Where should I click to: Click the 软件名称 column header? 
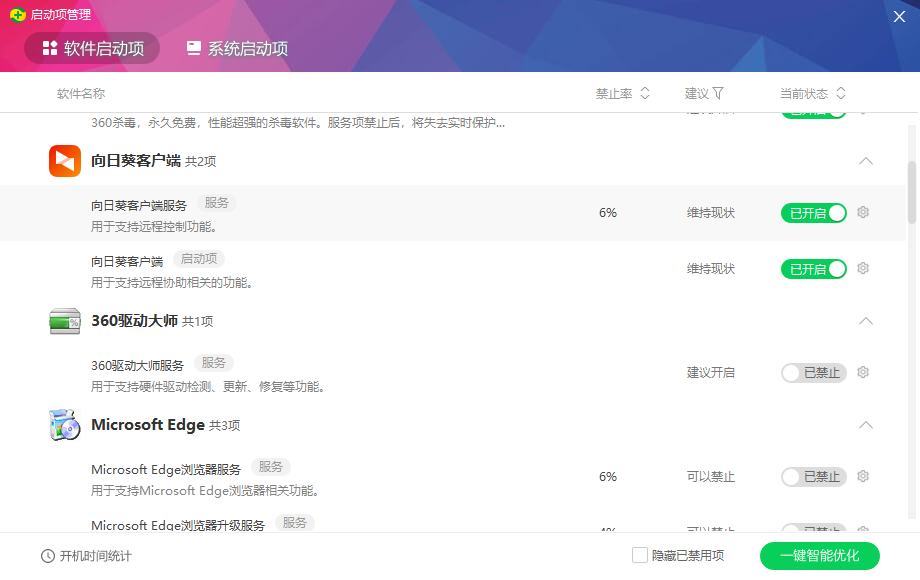[81, 93]
